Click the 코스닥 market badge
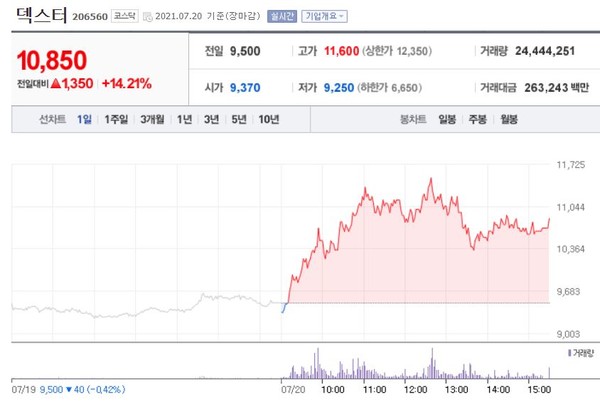Image resolution: width=600 pixels, height=407 pixels. point(125,17)
